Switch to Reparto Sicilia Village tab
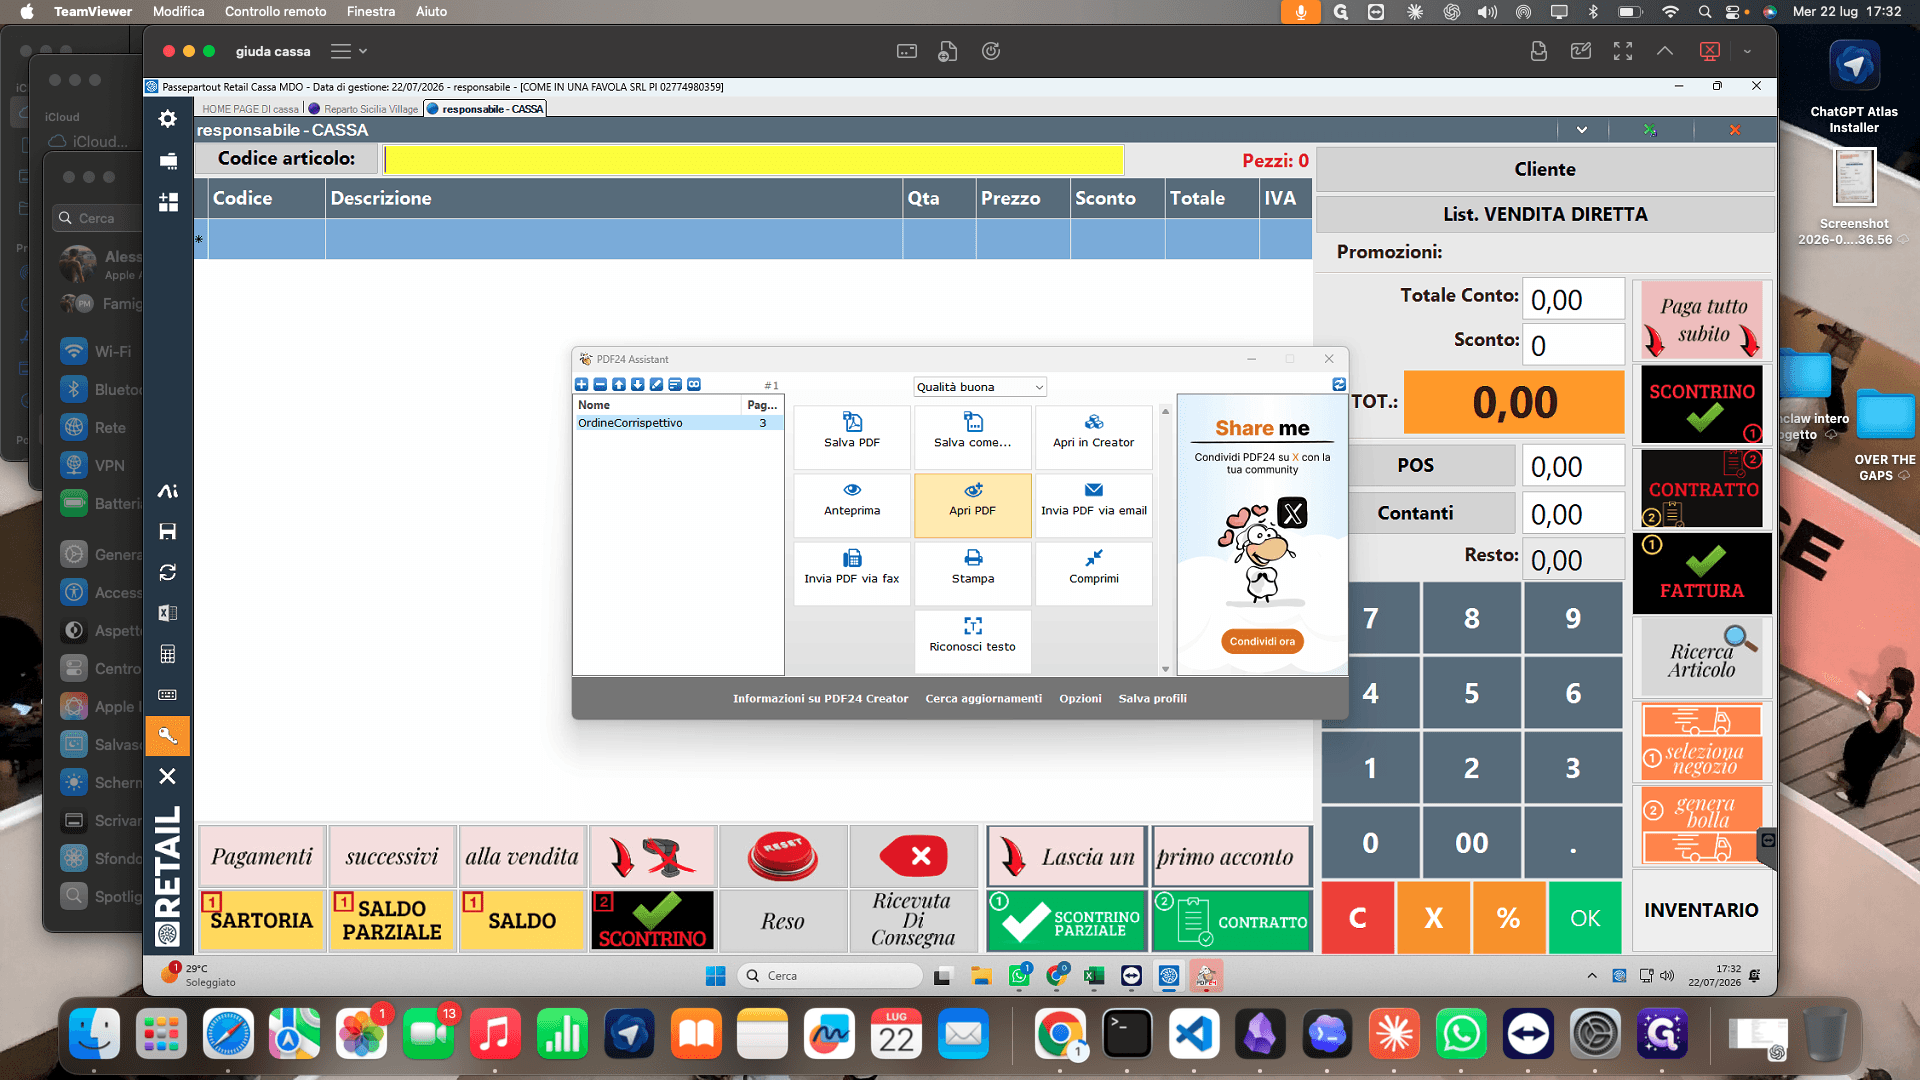This screenshot has width=1920, height=1080. click(x=364, y=109)
